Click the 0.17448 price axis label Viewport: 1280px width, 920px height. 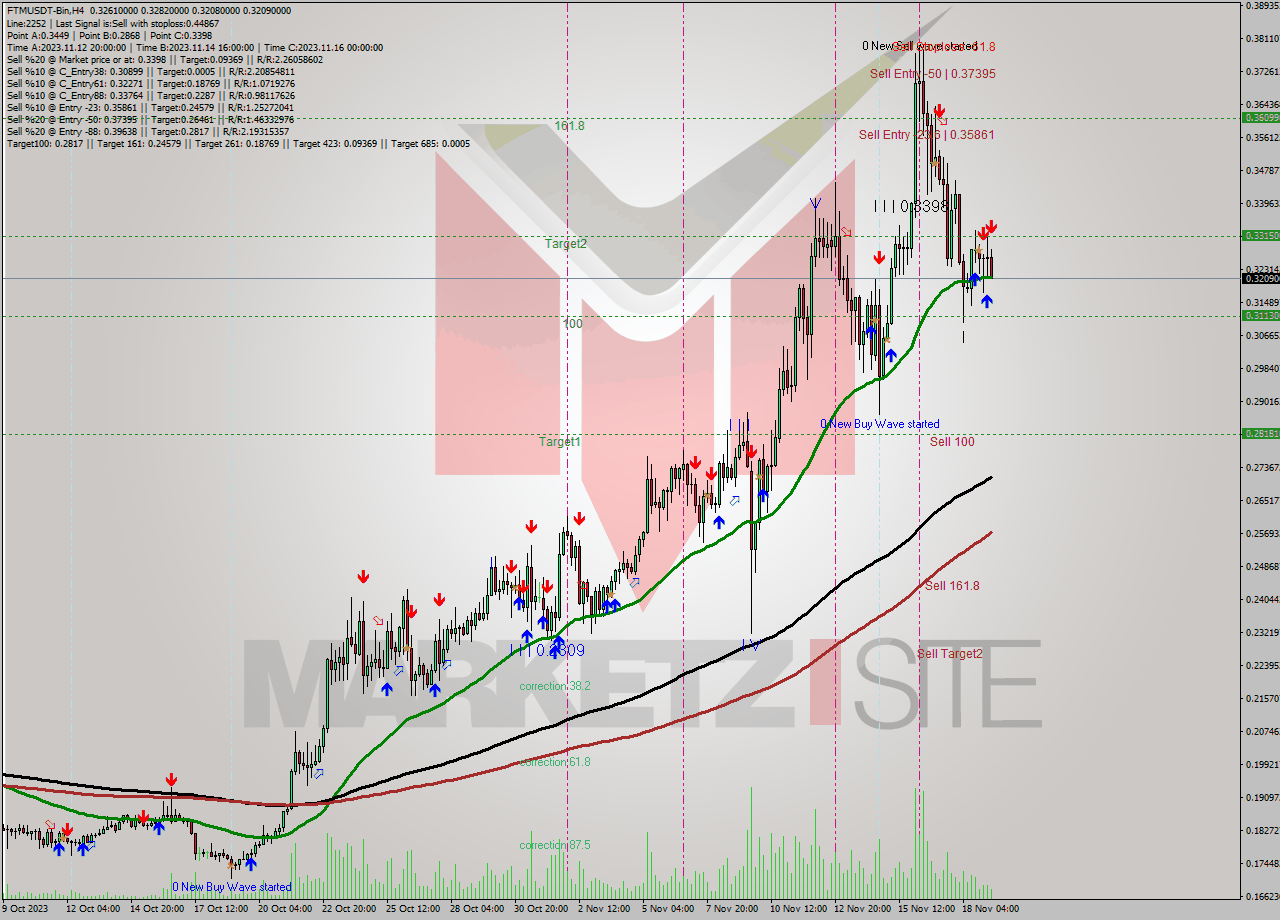pos(1262,863)
